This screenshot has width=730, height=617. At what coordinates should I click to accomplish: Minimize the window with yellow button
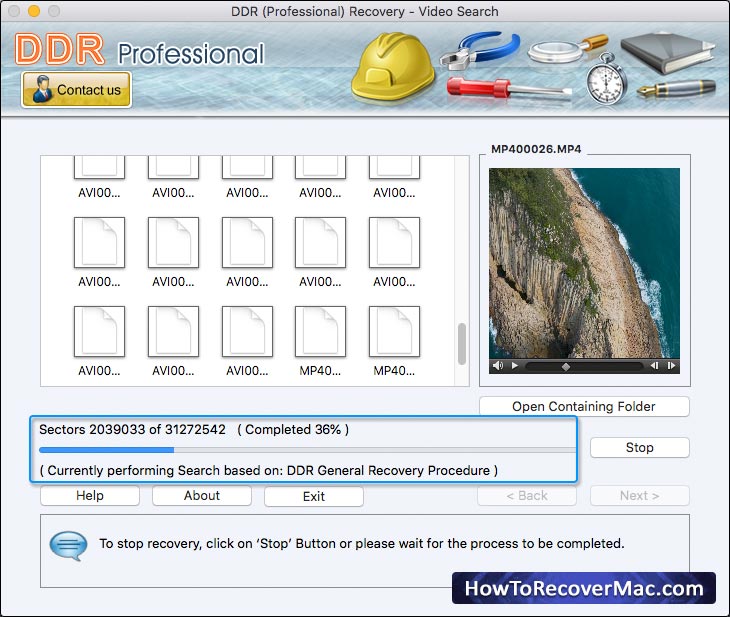coord(34,11)
